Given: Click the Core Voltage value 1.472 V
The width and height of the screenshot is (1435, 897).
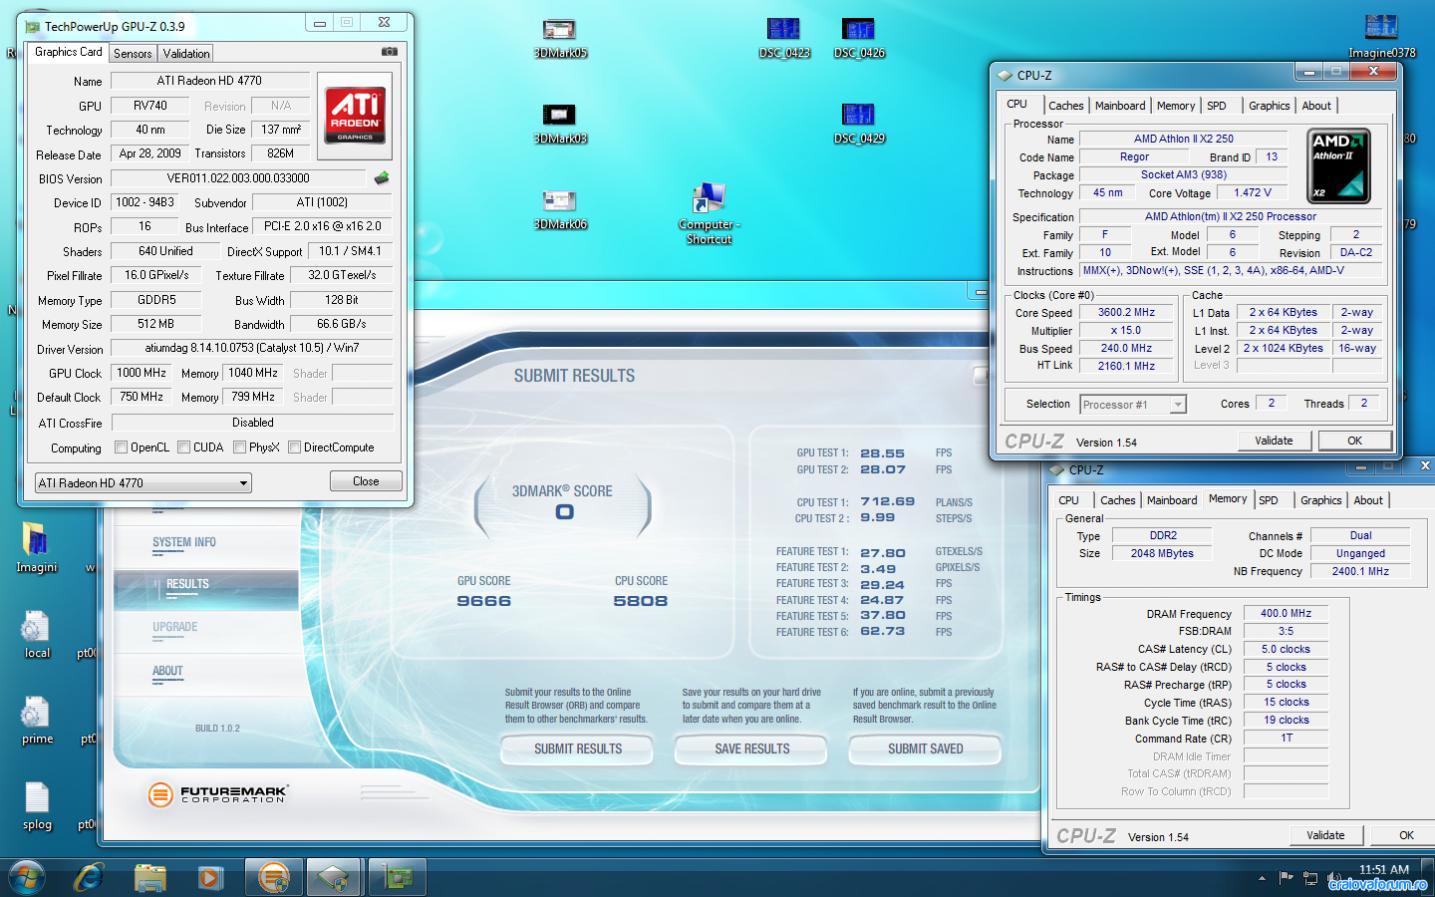Looking at the screenshot, I should coord(1253,193).
